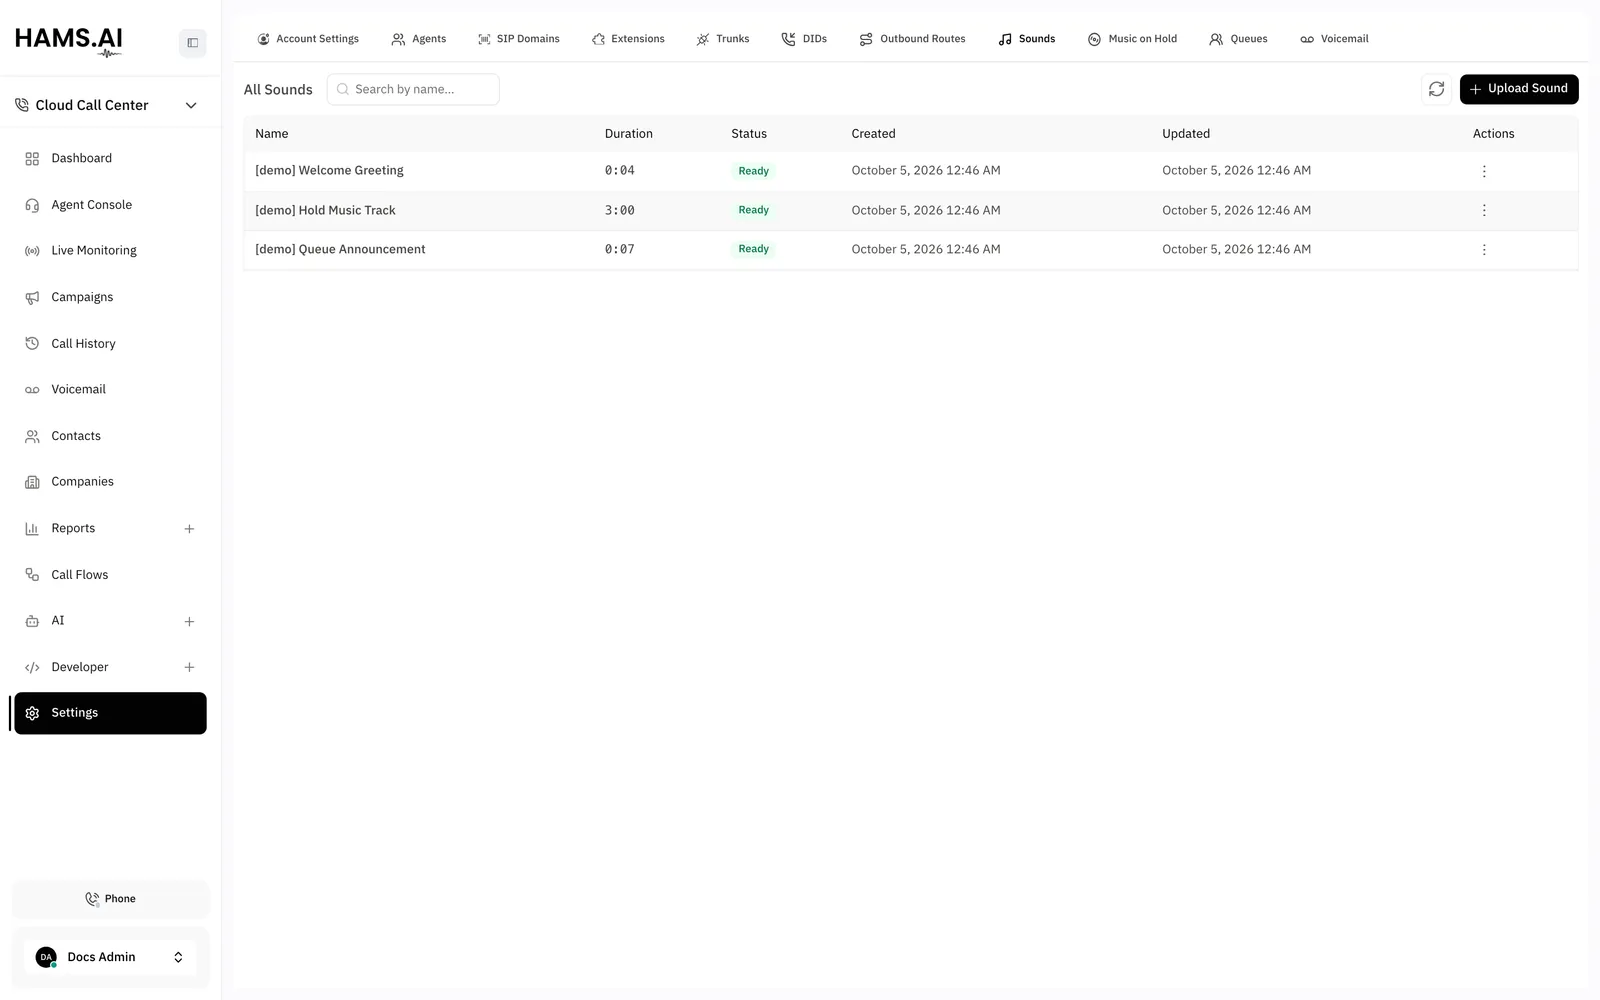Open Call History page

click(110, 344)
